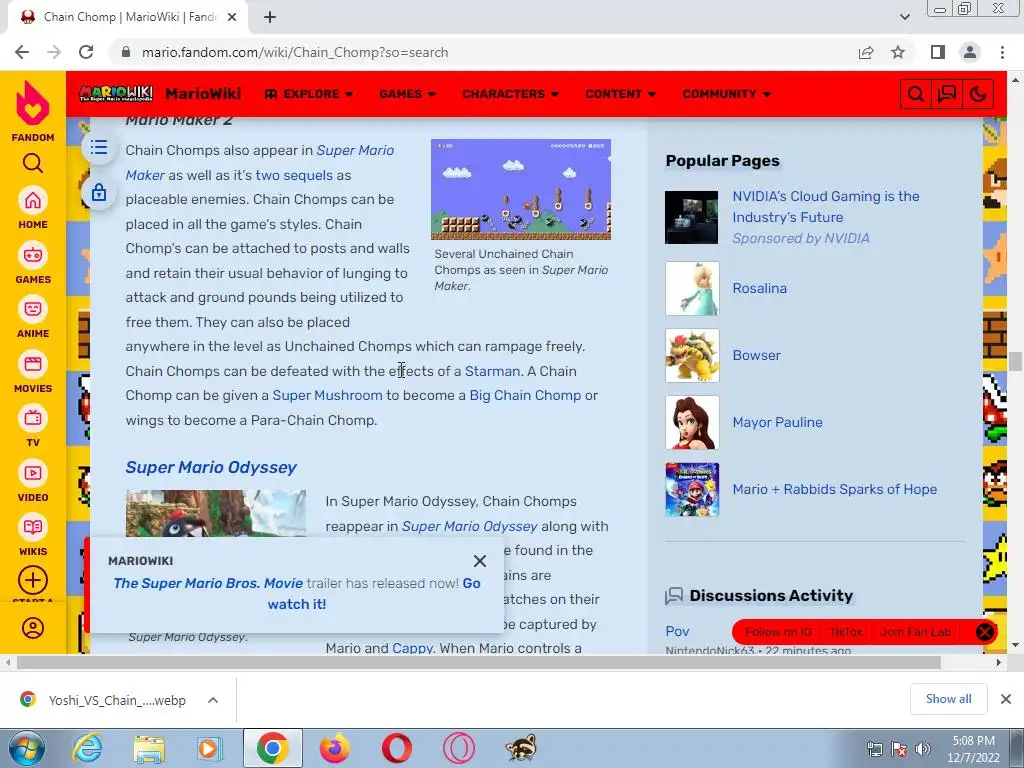Viewport: 1024px width, 768px height.
Task: Open Bowser popular page link
Action: coord(756,355)
